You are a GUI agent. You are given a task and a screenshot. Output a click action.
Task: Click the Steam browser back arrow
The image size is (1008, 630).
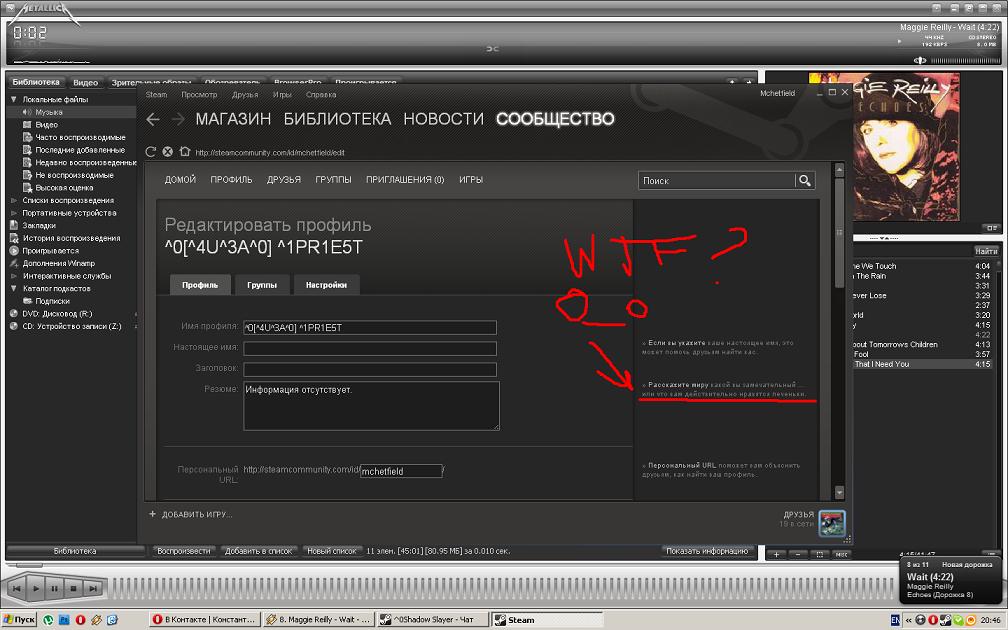tap(153, 119)
